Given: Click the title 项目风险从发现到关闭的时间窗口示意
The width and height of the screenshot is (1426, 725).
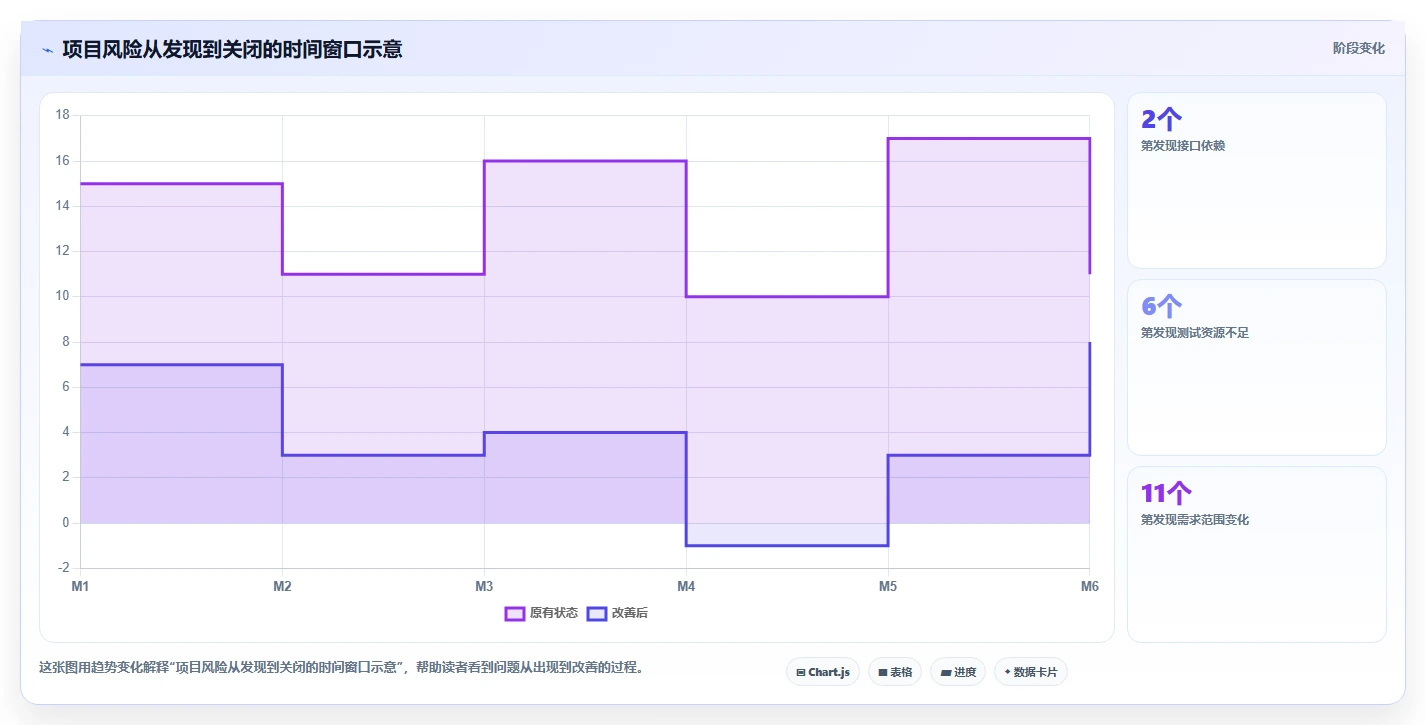Looking at the screenshot, I should click(x=232, y=49).
